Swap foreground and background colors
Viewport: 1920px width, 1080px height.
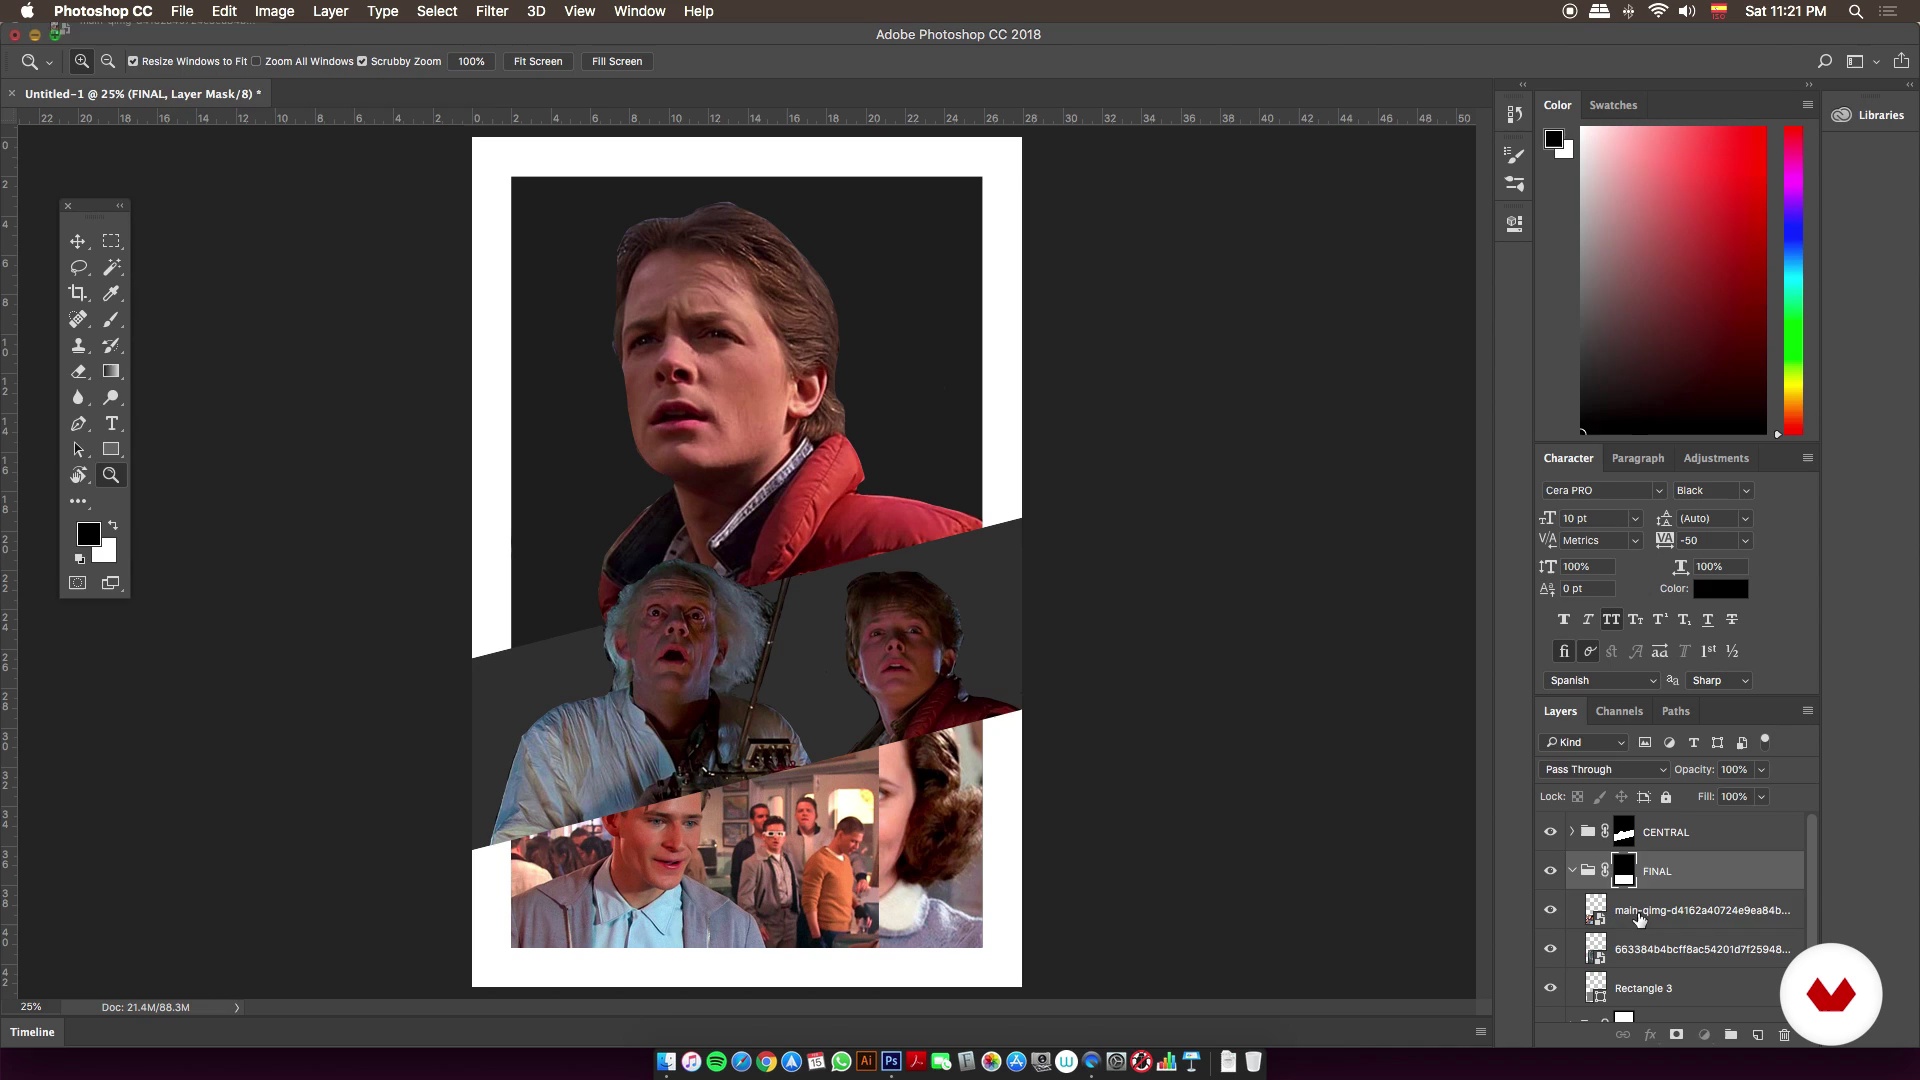(113, 525)
